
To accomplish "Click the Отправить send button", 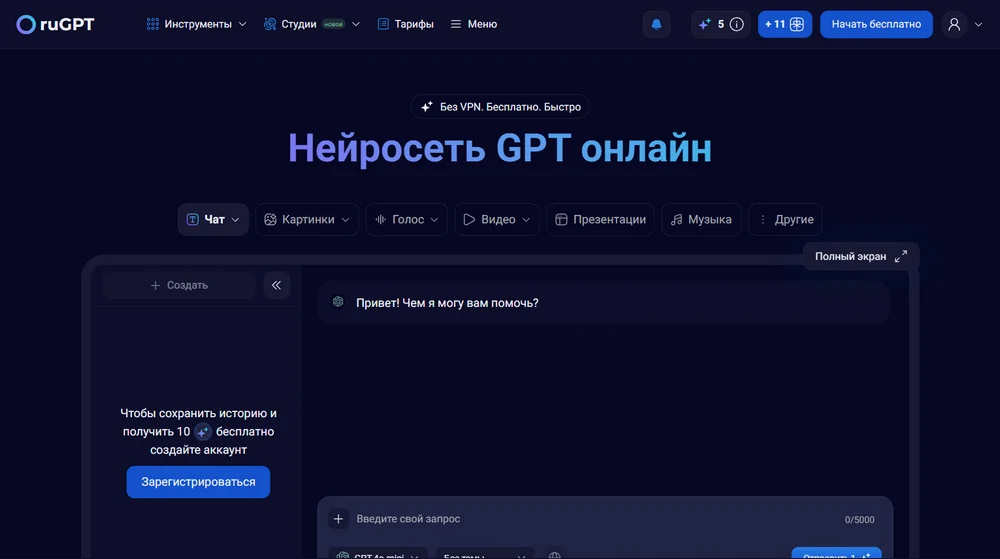I will pos(837,555).
